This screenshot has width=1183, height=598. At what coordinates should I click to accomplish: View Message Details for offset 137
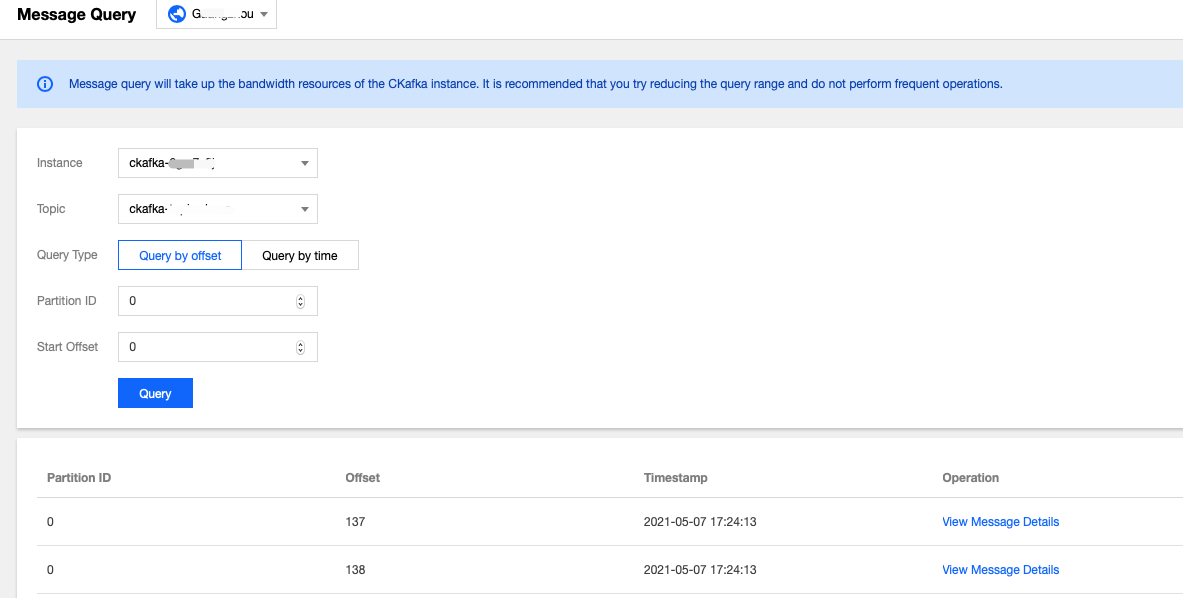tap(1000, 522)
